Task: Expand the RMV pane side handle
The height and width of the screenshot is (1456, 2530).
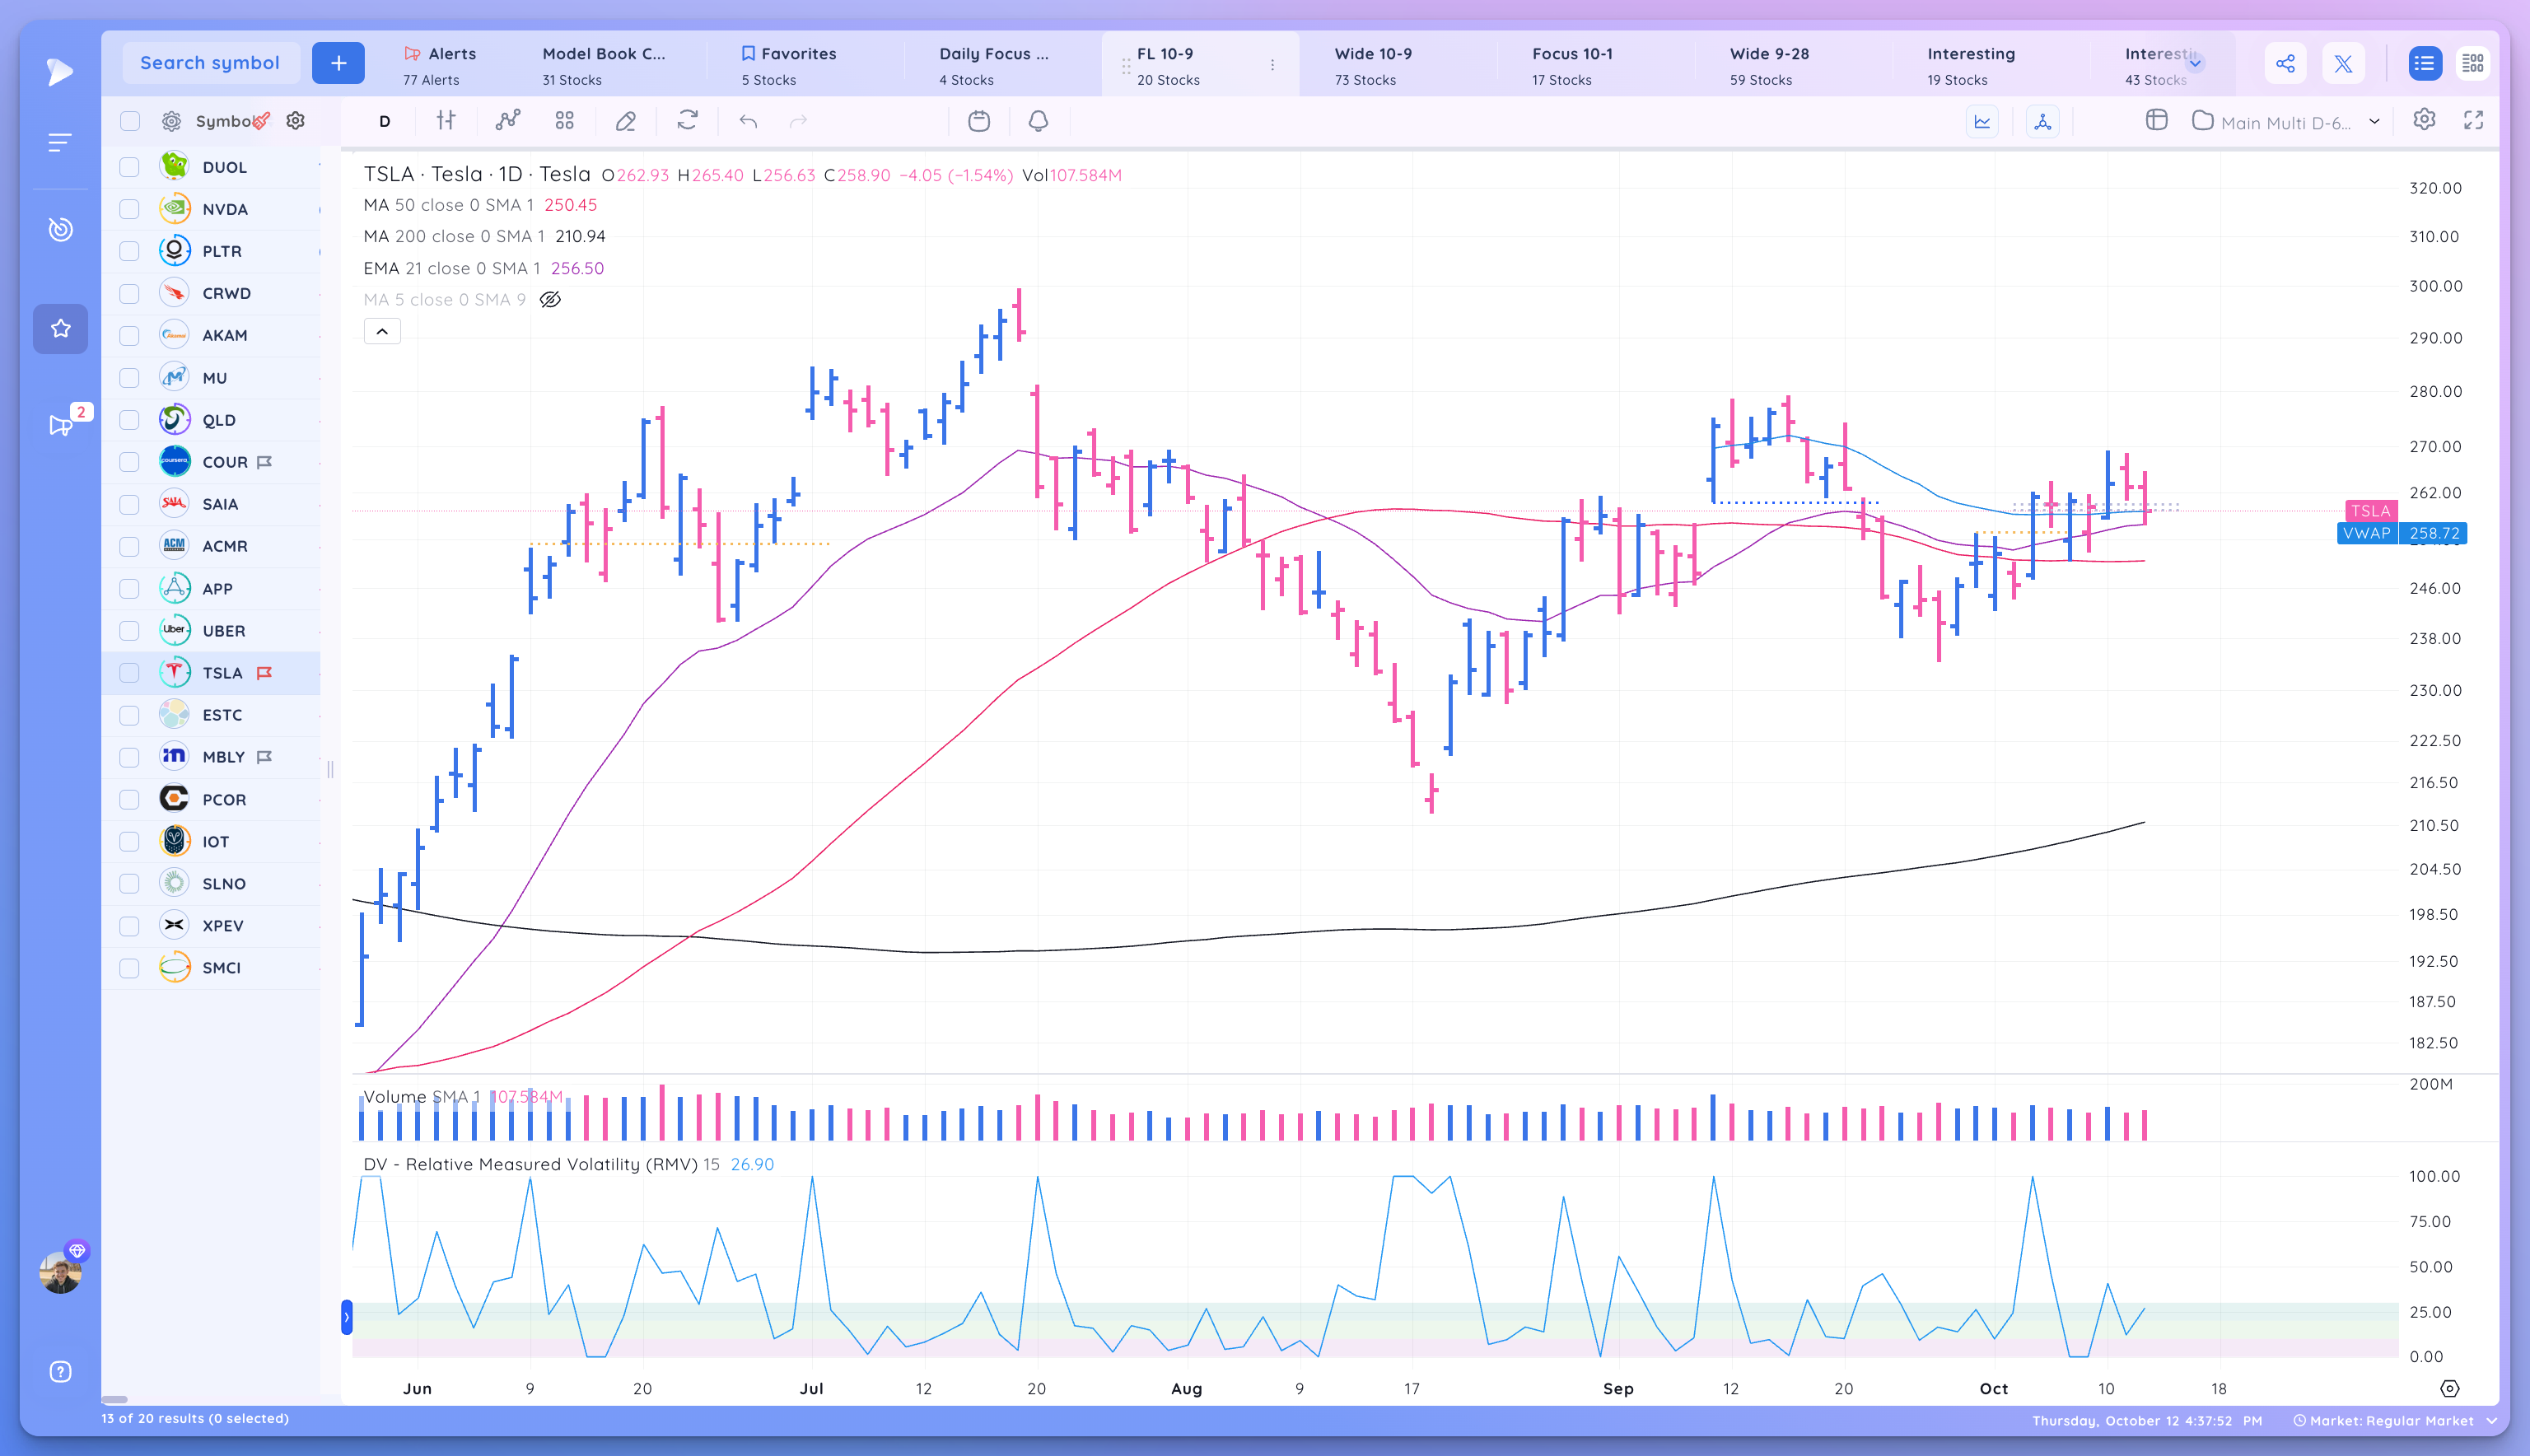Action: pos(347,1318)
